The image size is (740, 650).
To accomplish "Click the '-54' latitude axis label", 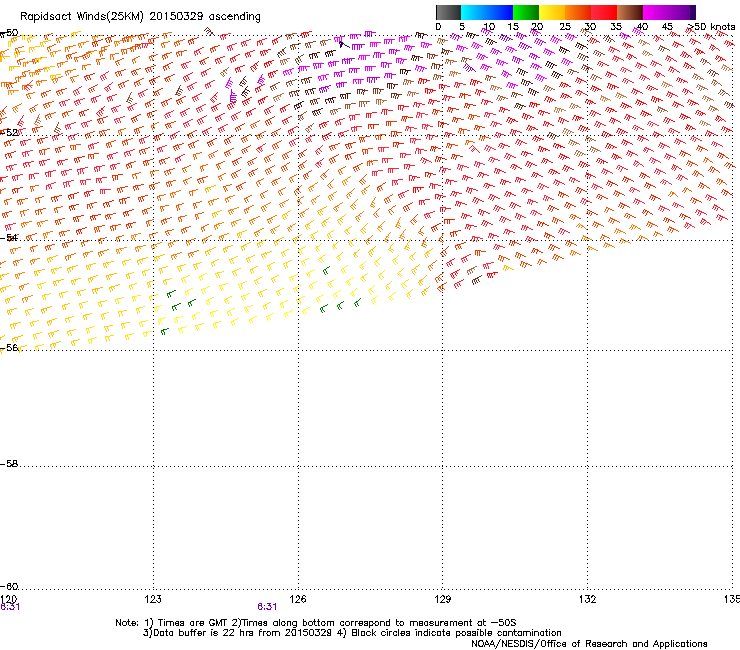I will [x=9, y=237].
